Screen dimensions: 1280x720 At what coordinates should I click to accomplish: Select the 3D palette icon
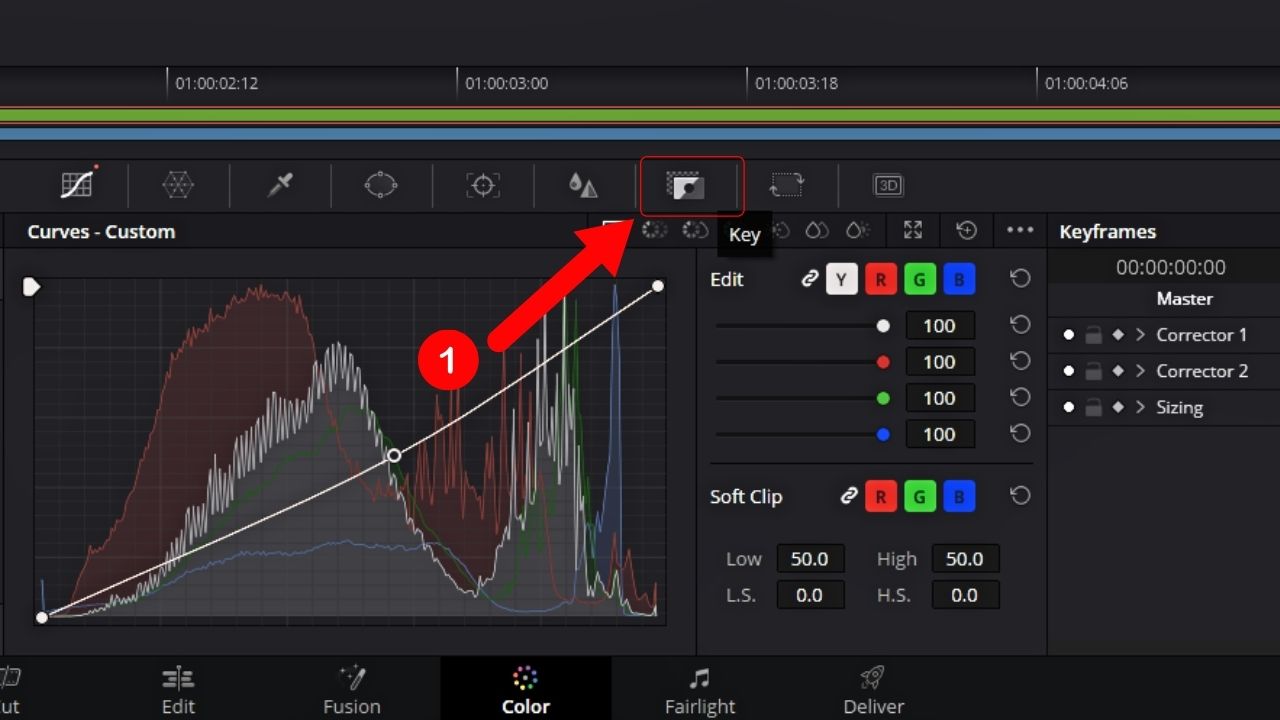click(887, 185)
